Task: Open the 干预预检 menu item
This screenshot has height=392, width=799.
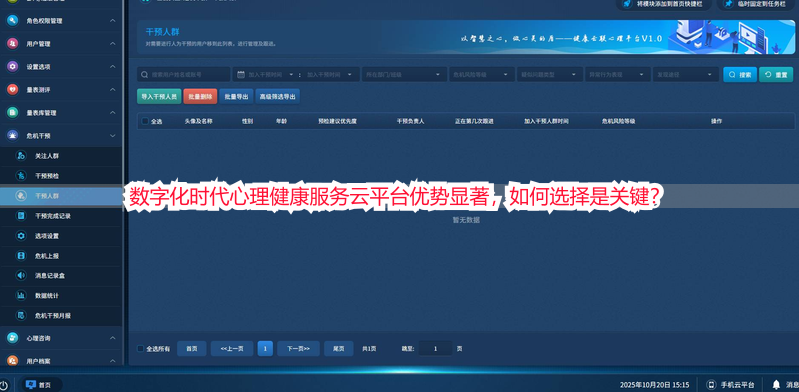Action: click(61, 176)
